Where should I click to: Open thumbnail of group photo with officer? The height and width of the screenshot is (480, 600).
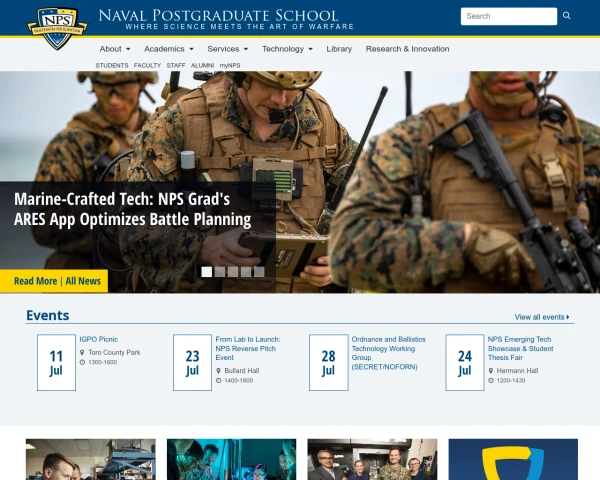(372, 459)
